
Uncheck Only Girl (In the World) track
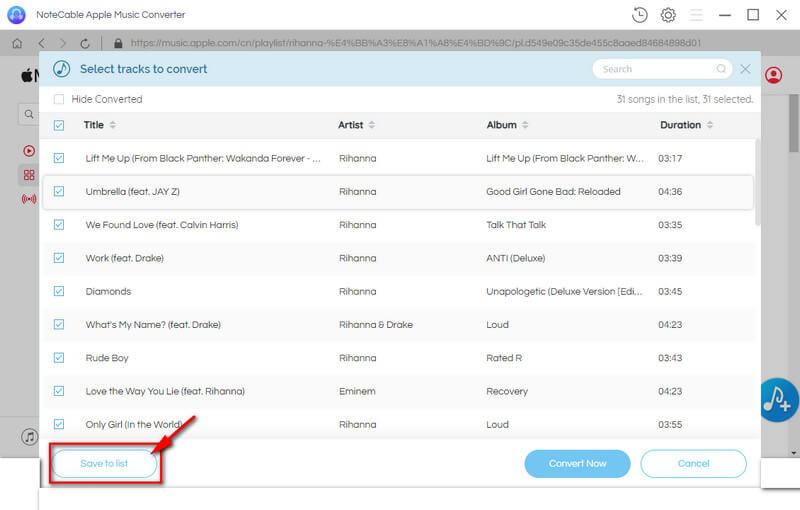59,424
